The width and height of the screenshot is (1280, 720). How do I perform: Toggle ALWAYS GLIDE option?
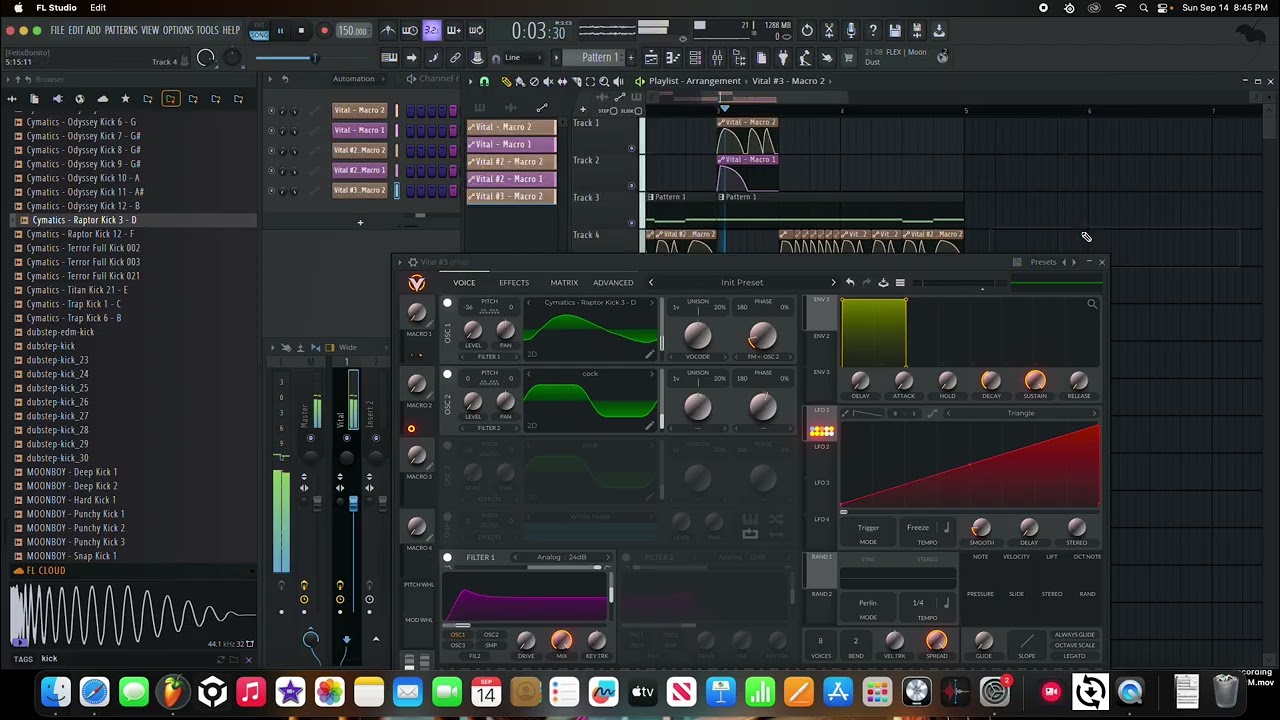(1074, 635)
